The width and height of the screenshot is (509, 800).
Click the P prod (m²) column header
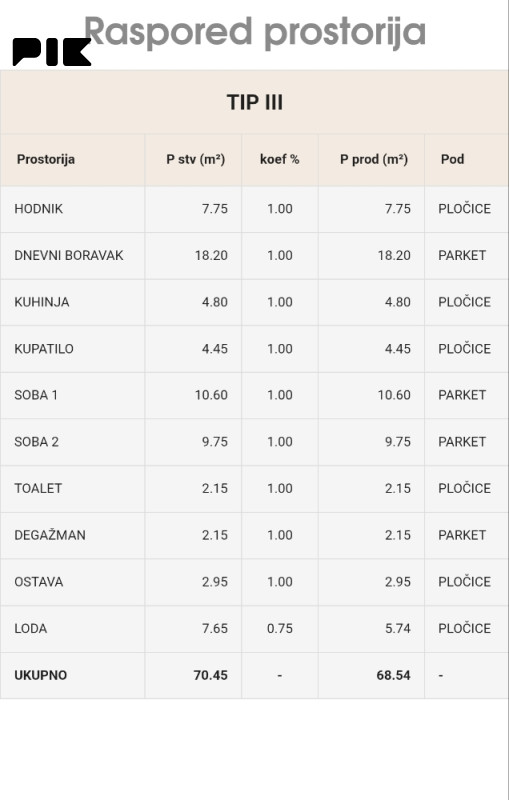[374, 159]
